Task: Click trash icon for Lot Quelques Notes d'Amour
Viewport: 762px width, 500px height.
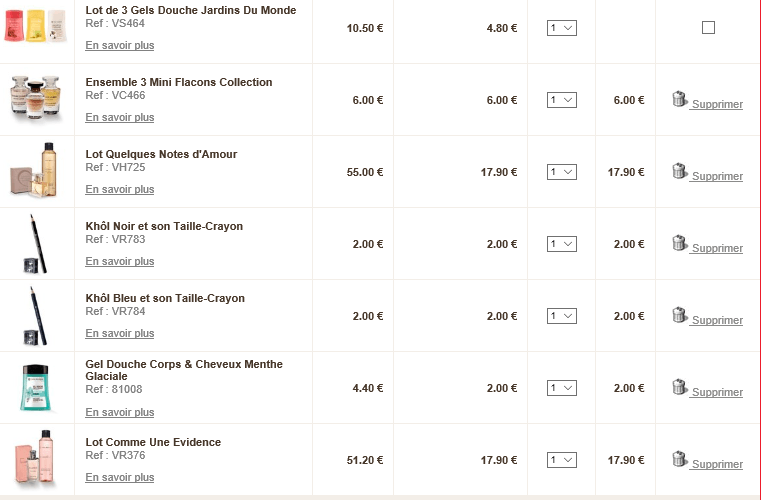Action: [x=680, y=171]
